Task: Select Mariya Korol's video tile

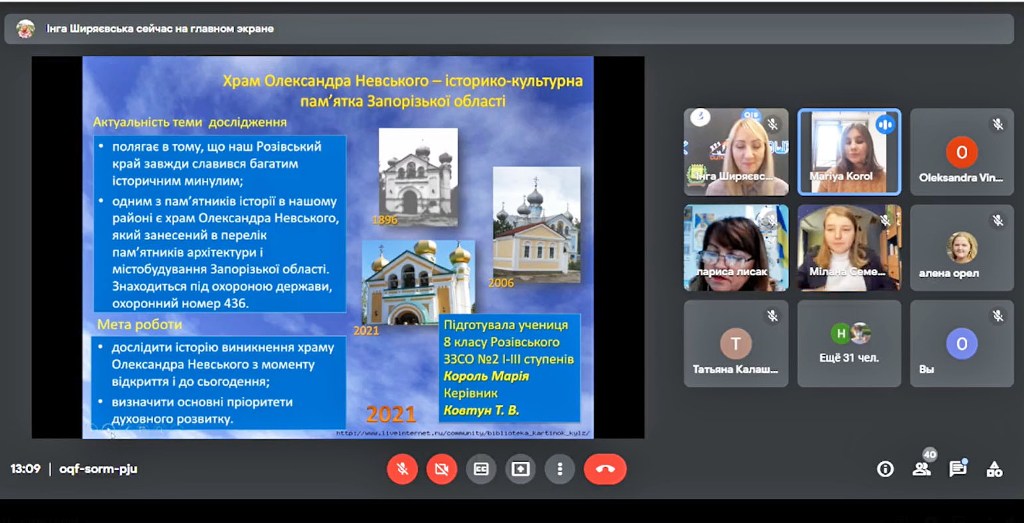Action: click(x=849, y=151)
